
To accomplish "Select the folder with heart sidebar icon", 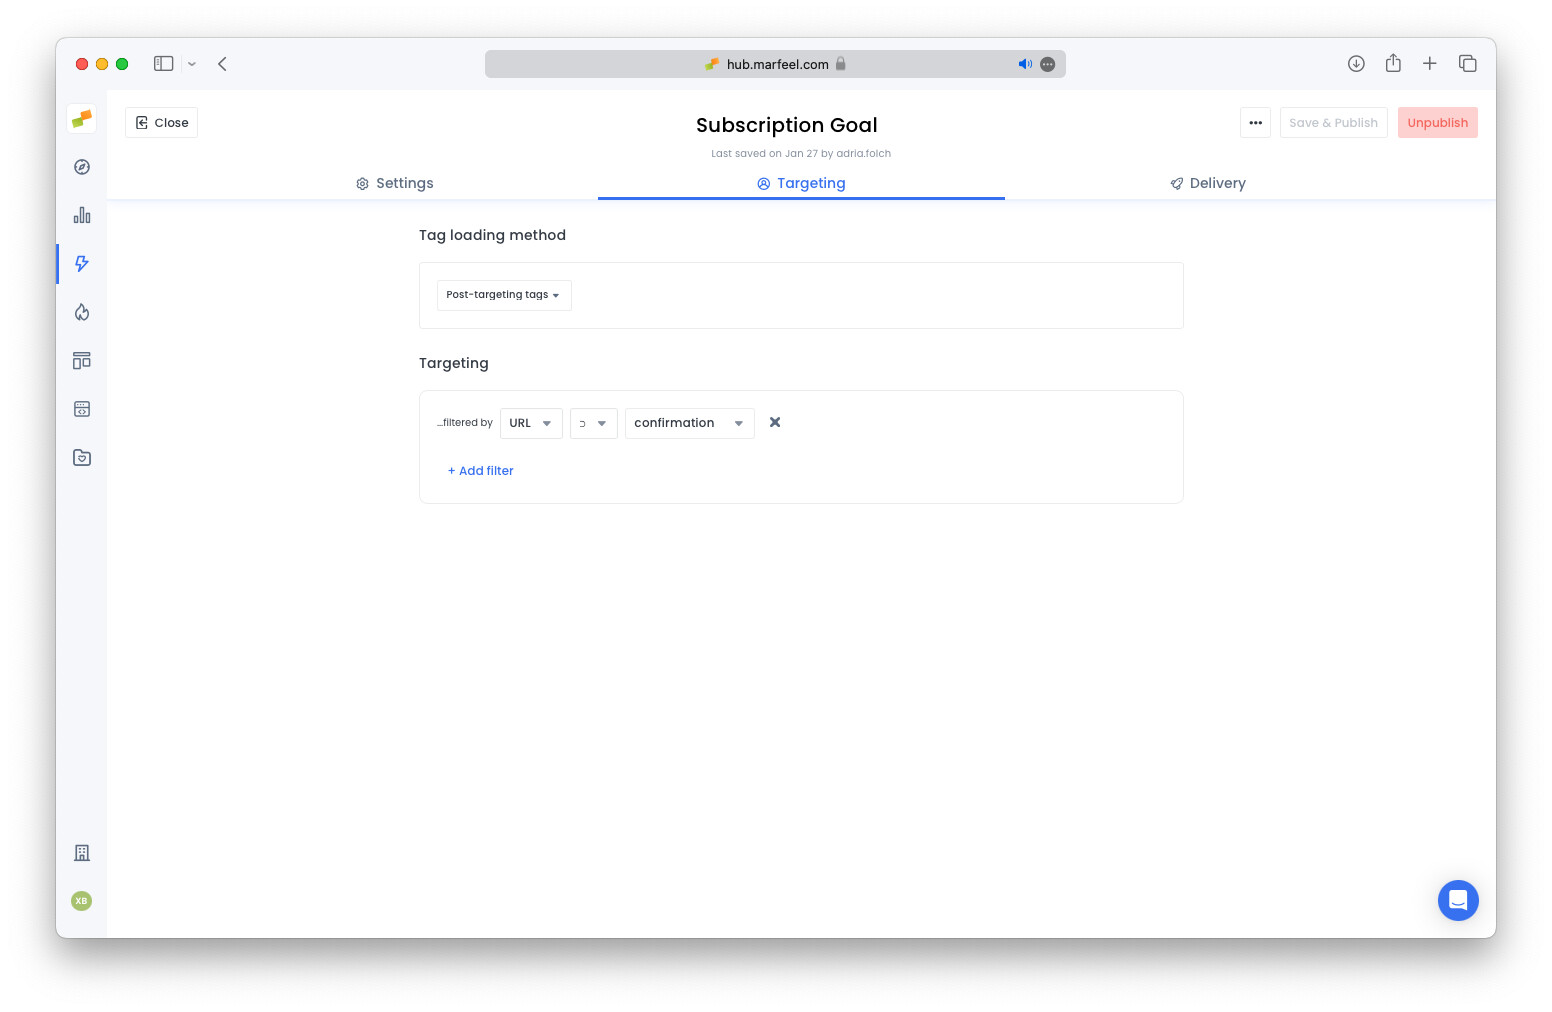I will click(x=81, y=457).
